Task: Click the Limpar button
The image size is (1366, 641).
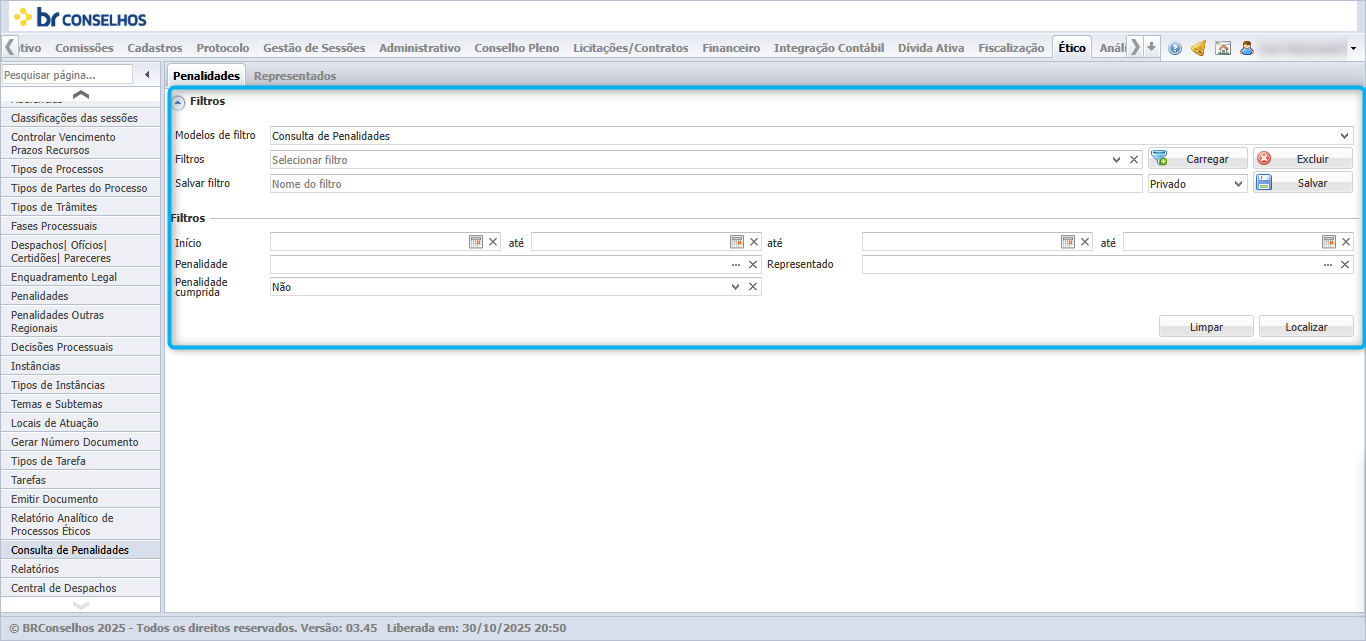Action: click(x=1206, y=327)
